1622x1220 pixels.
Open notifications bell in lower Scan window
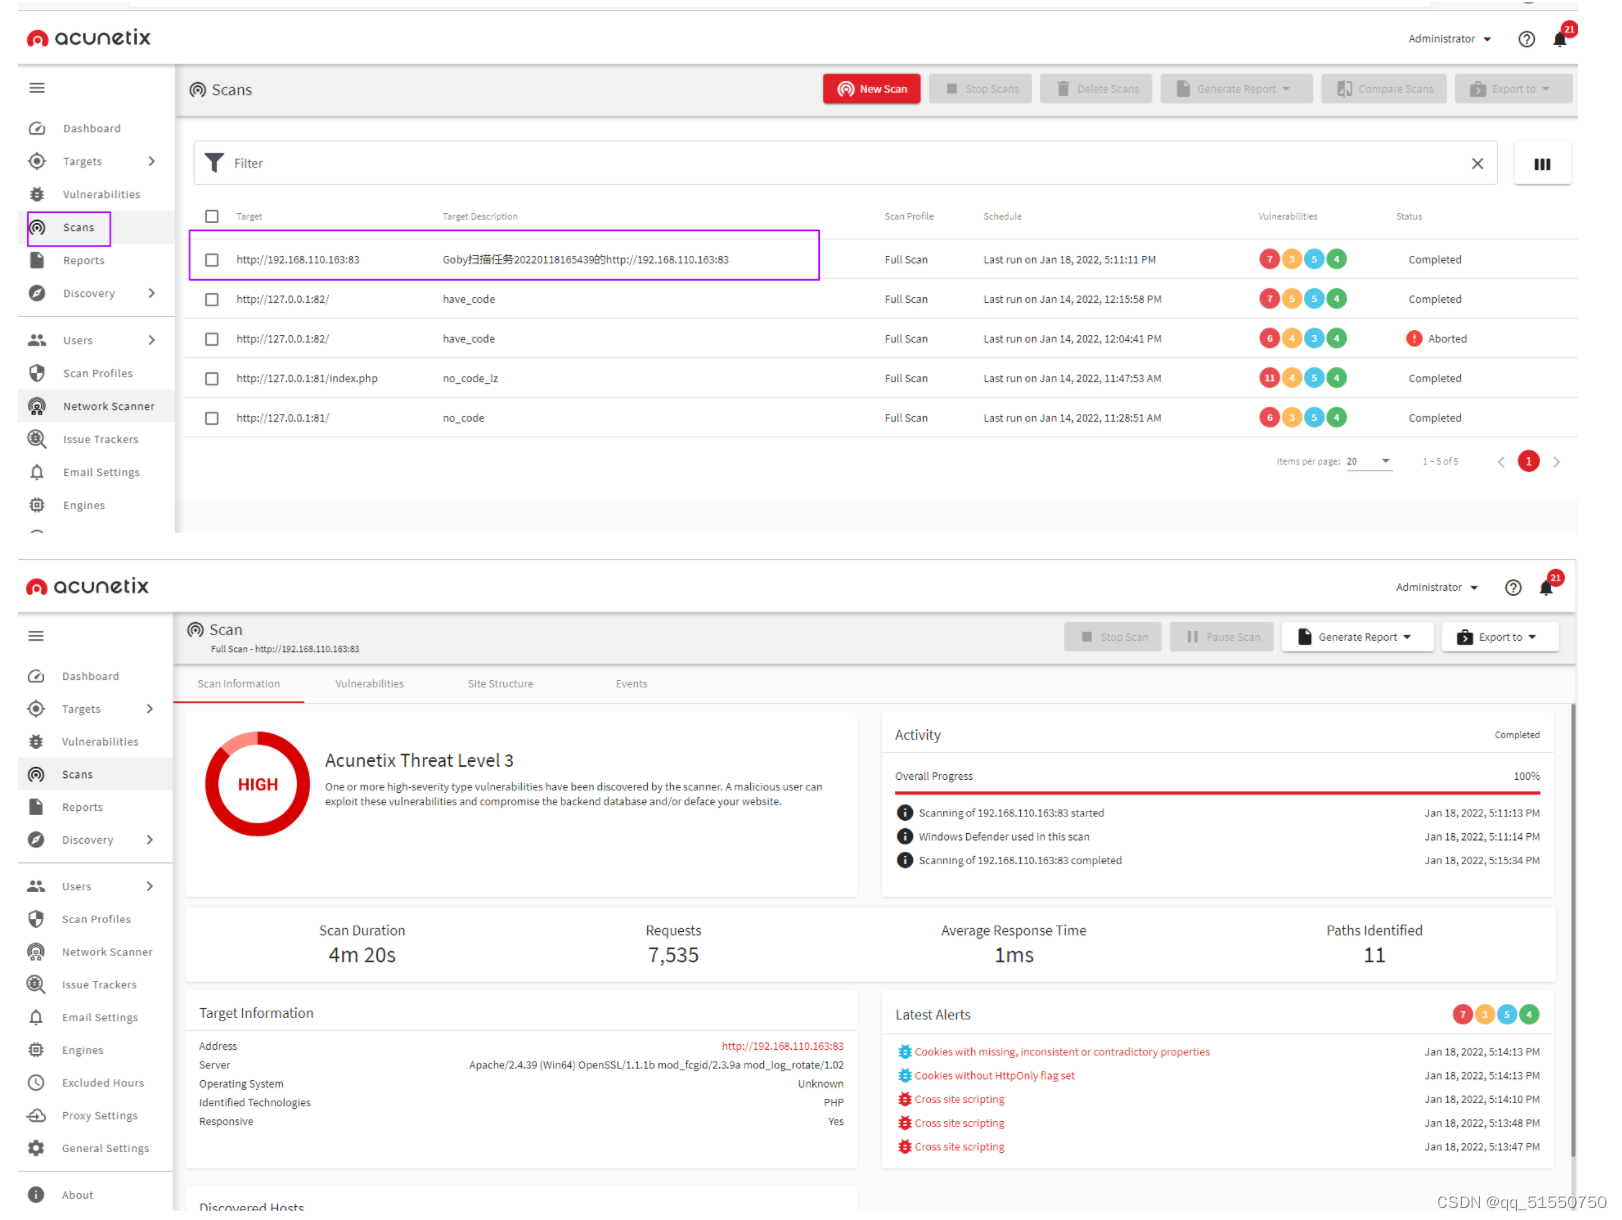(x=1548, y=586)
